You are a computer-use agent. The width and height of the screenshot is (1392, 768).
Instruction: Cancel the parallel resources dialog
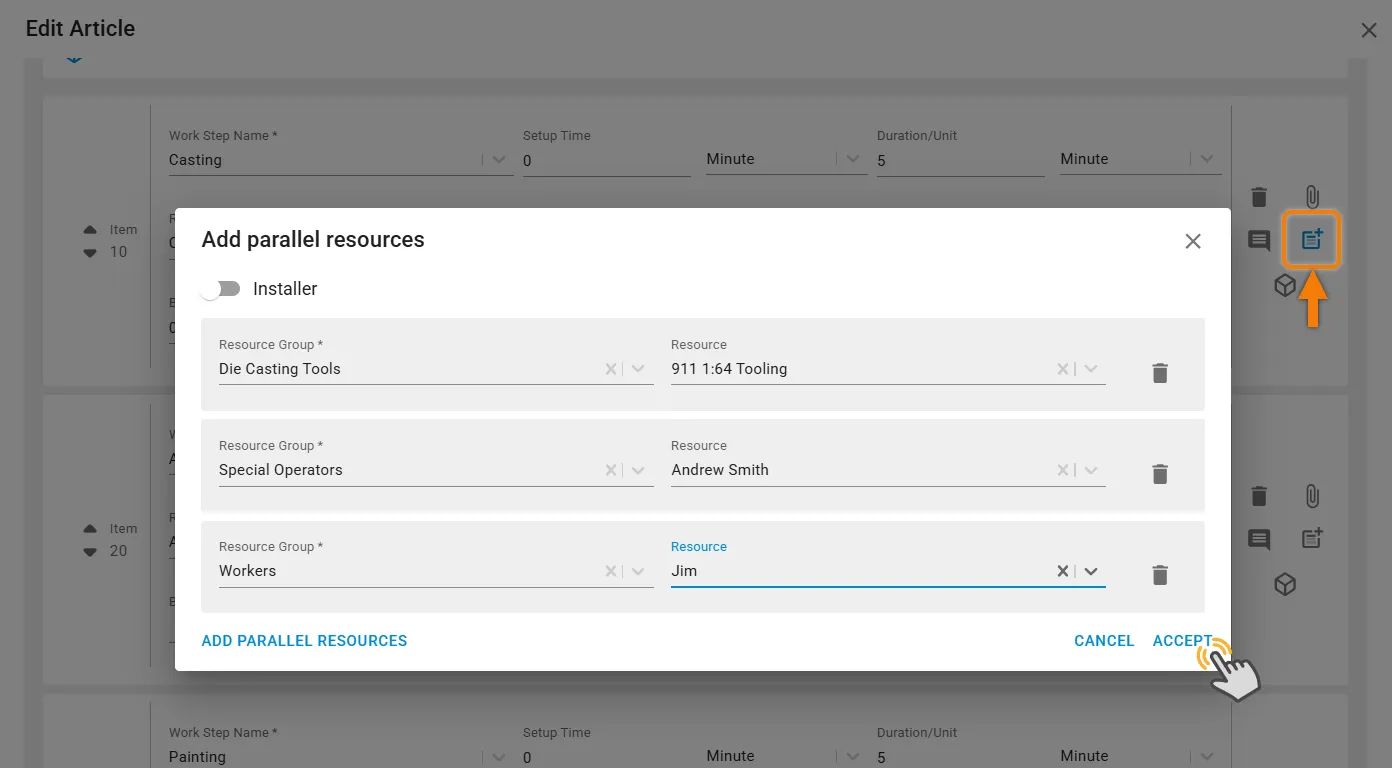pyautogui.click(x=1104, y=641)
